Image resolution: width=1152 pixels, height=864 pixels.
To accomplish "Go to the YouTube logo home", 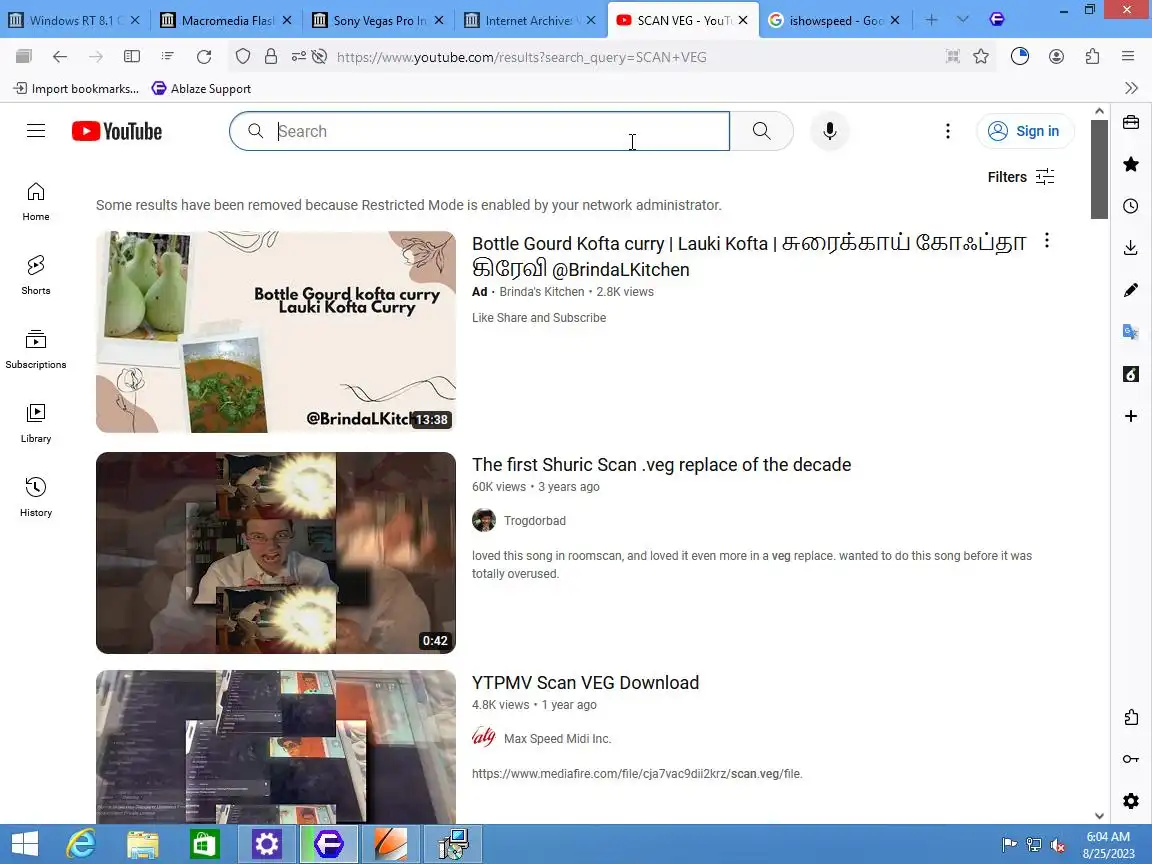I will pyautogui.click(x=117, y=131).
